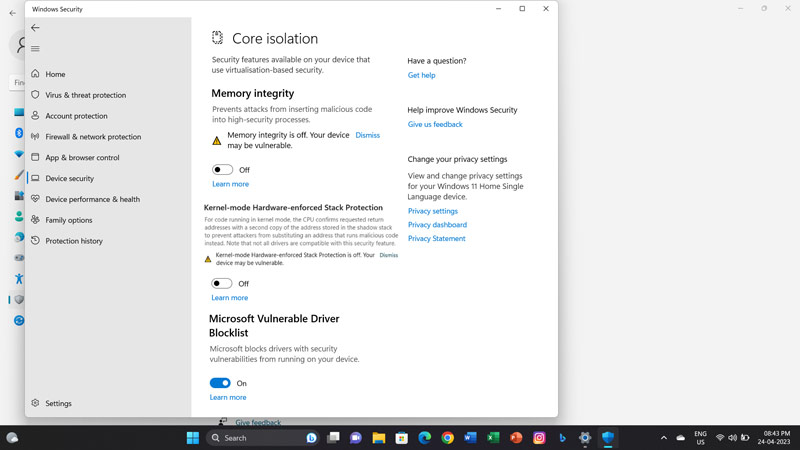Open the hamburger navigation menu
This screenshot has height=450, width=800.
click(35, 48)
